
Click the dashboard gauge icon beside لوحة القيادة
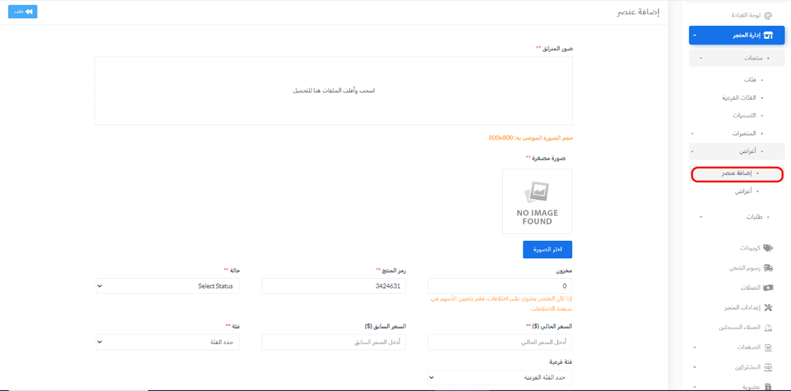[768, 16]
